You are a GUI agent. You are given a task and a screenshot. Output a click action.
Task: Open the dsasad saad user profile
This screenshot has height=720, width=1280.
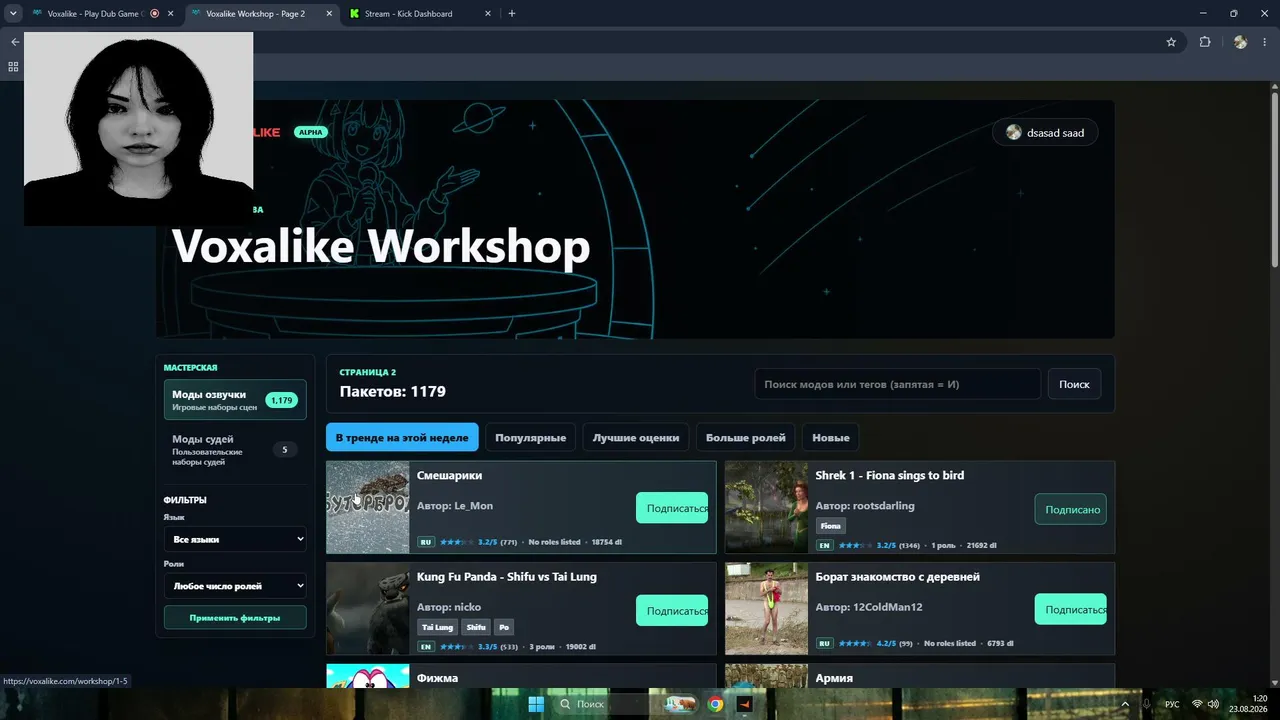[x=1045, y=133]
